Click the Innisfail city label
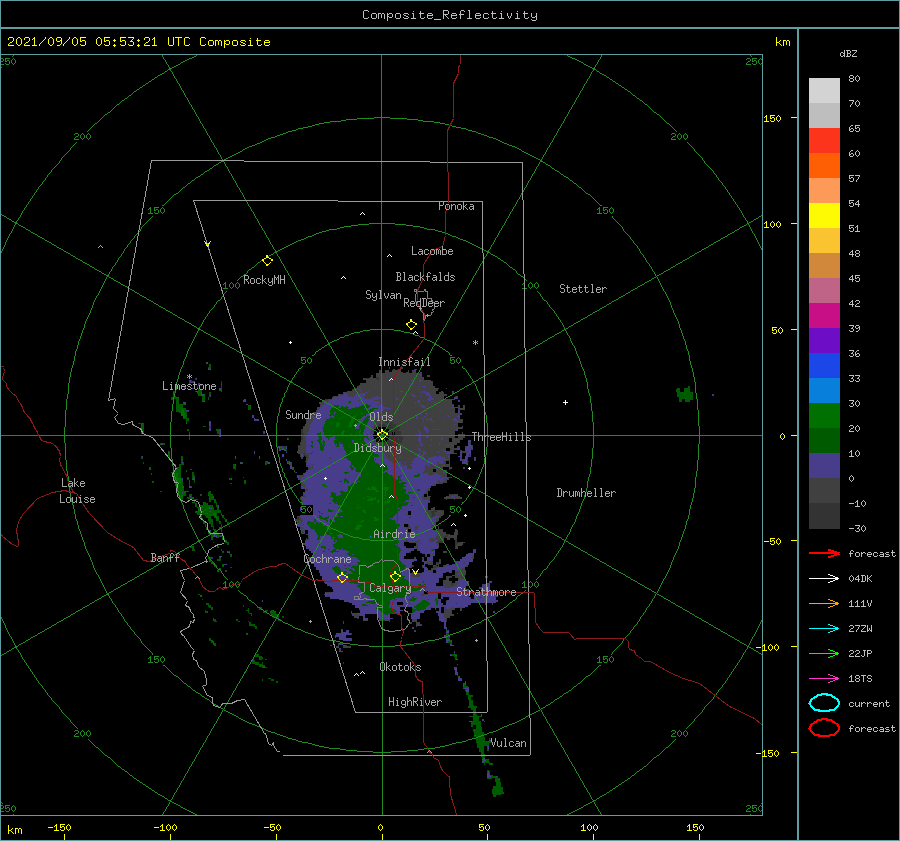900x841 pixels. [404, 362]
